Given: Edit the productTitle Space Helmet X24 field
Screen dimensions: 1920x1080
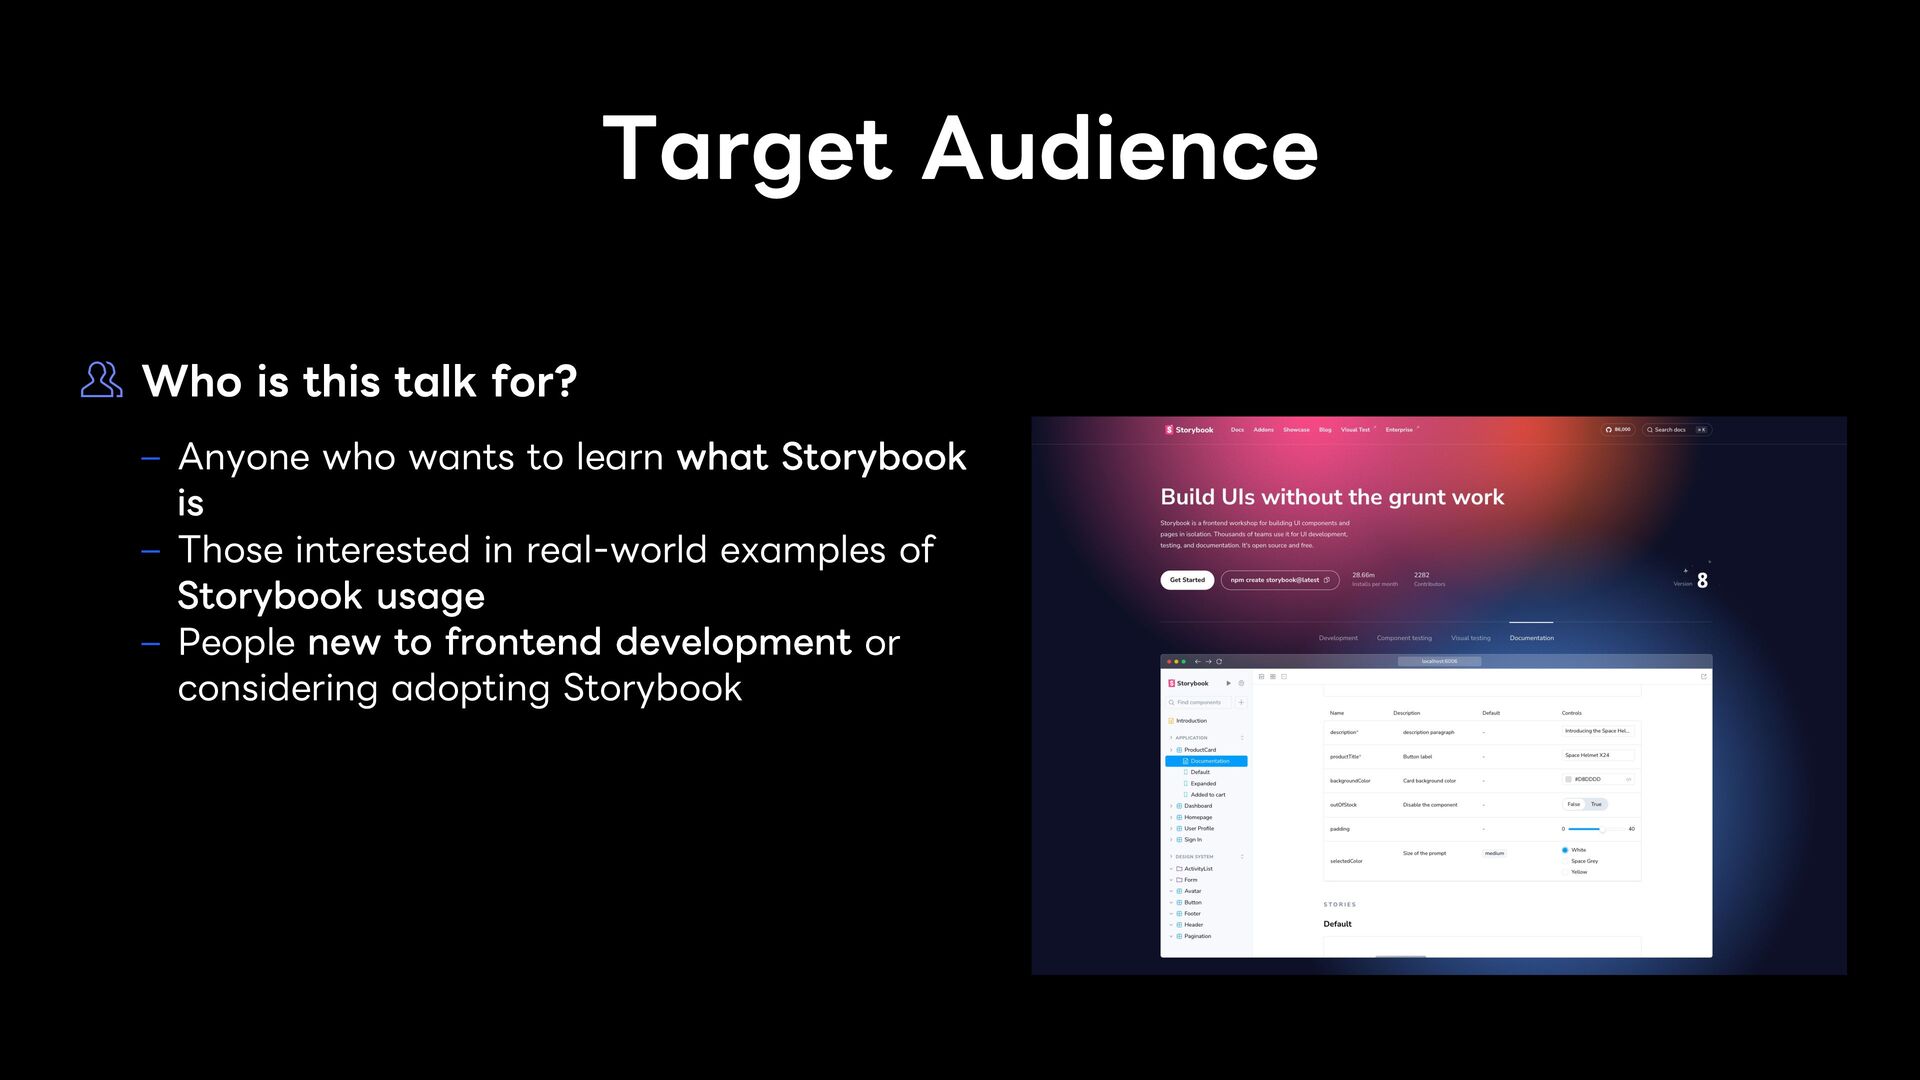Looking at the screenshot, I should coord(1598,755).
